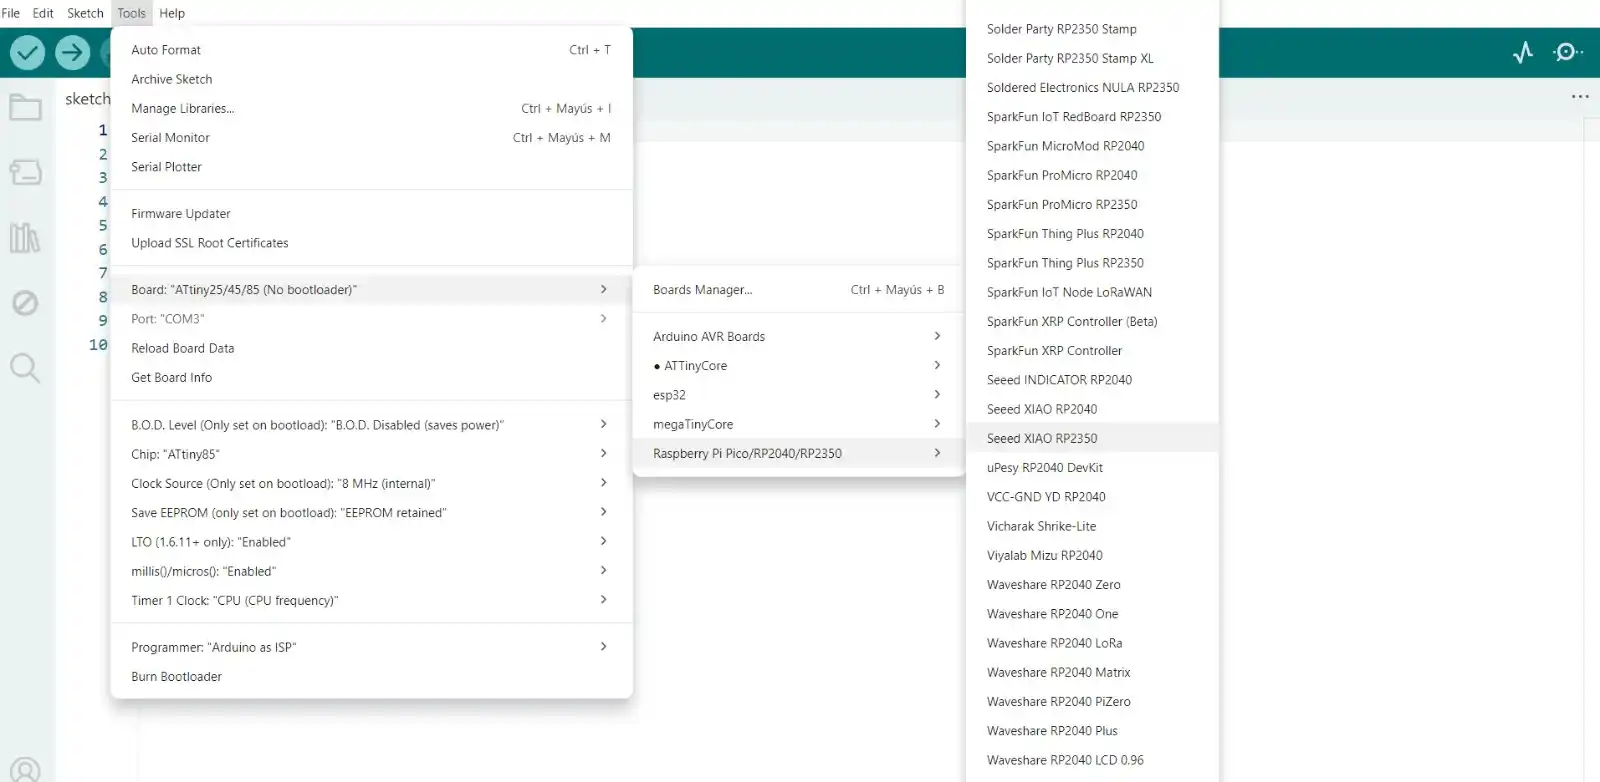Expand Arduino AVR Boards list
1600x782 pixels.
point(798,337)
